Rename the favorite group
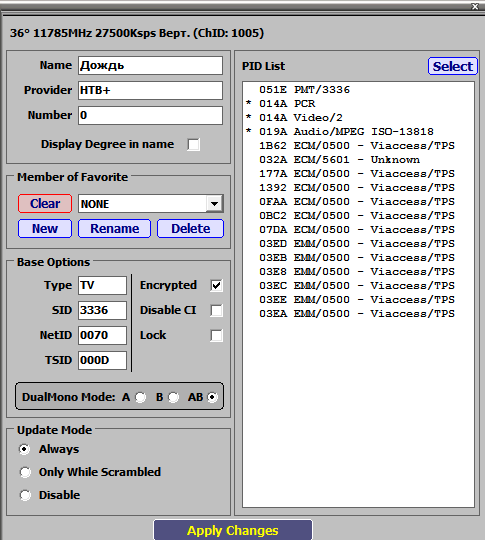Image resolution: width=485 pixels, height=540 pixels. click(114, 229)
